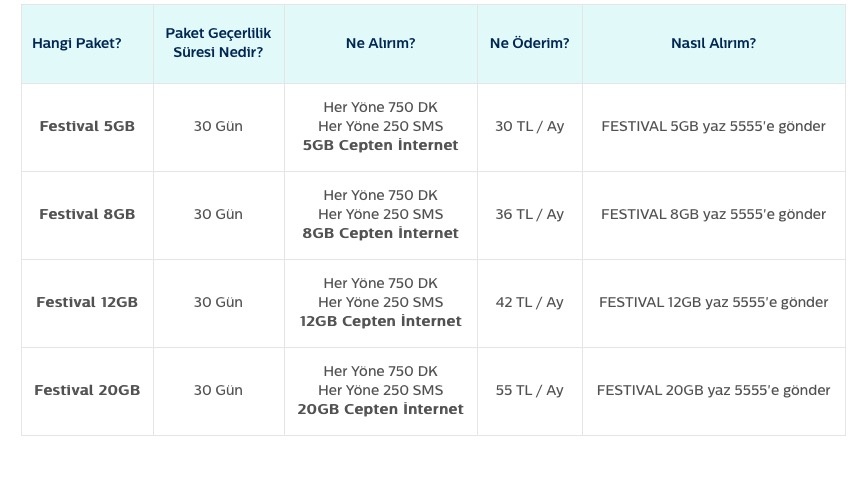Click the "Paket Geçerlilik Süresi Nedir?" header
The height and width of the screenshot is (486, 864).
point(218,43)
